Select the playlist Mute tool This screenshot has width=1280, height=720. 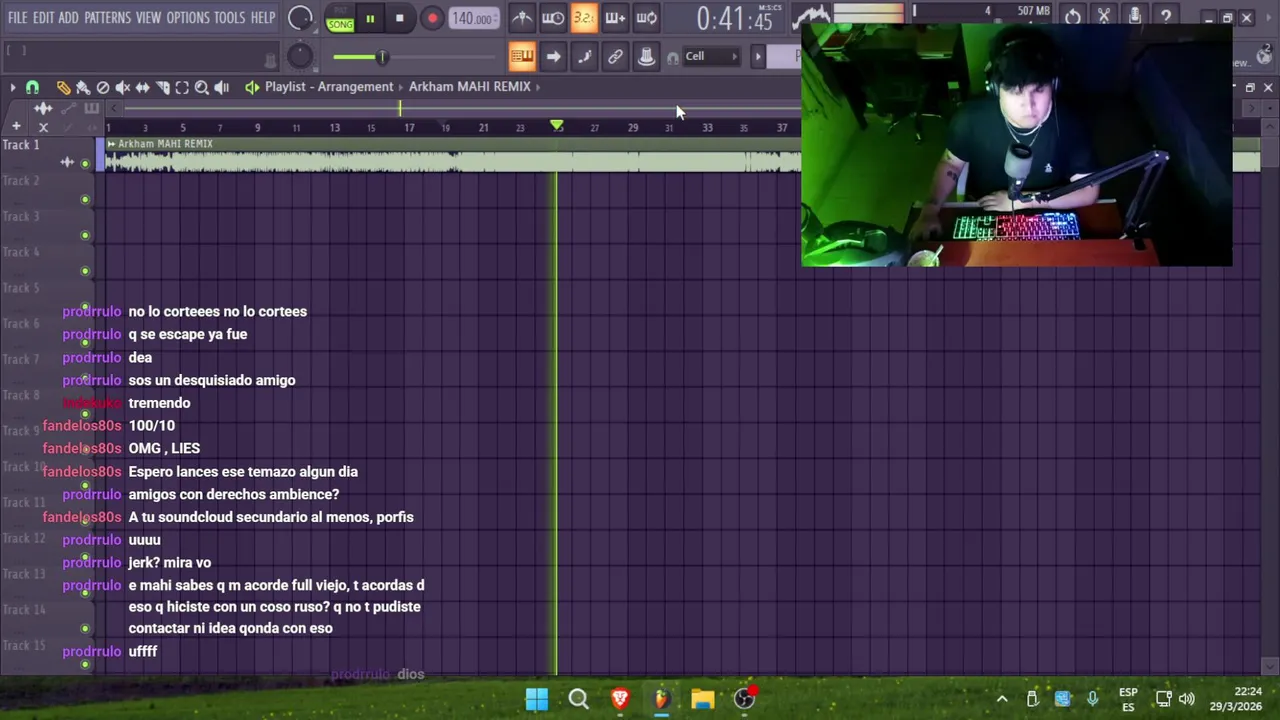click(122, 87)
